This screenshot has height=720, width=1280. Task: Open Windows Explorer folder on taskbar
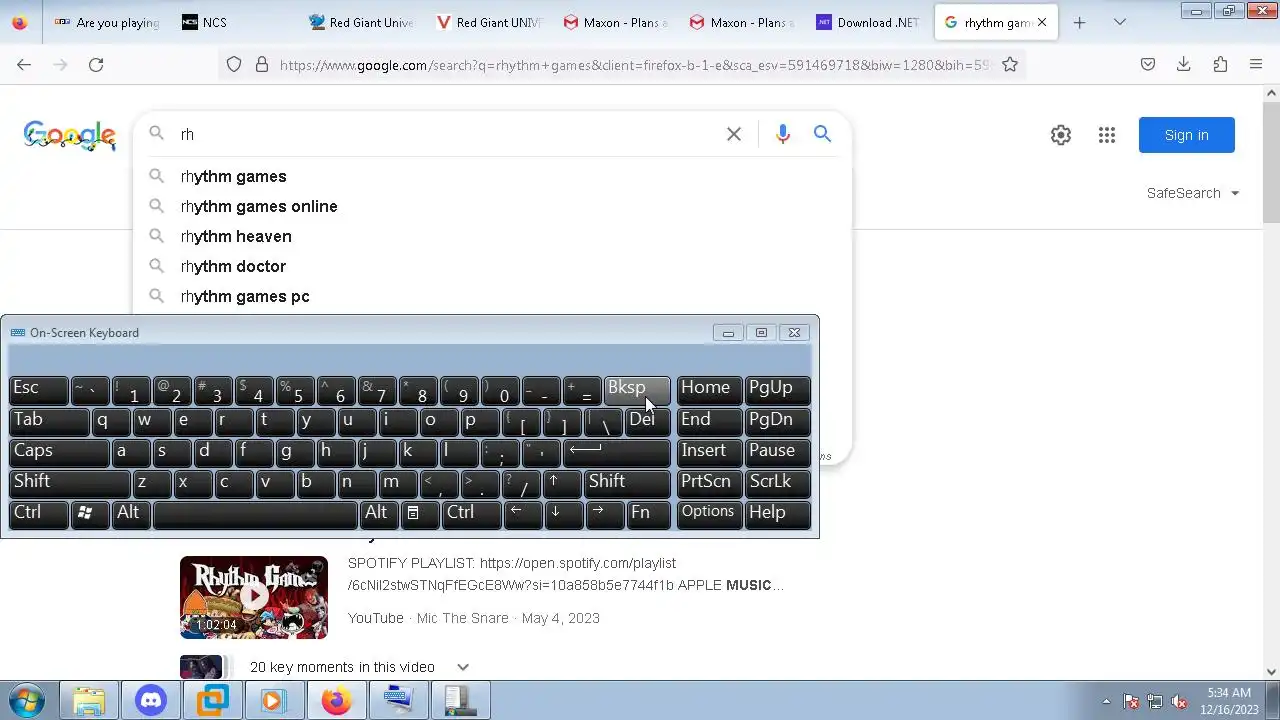coord(89,700)
